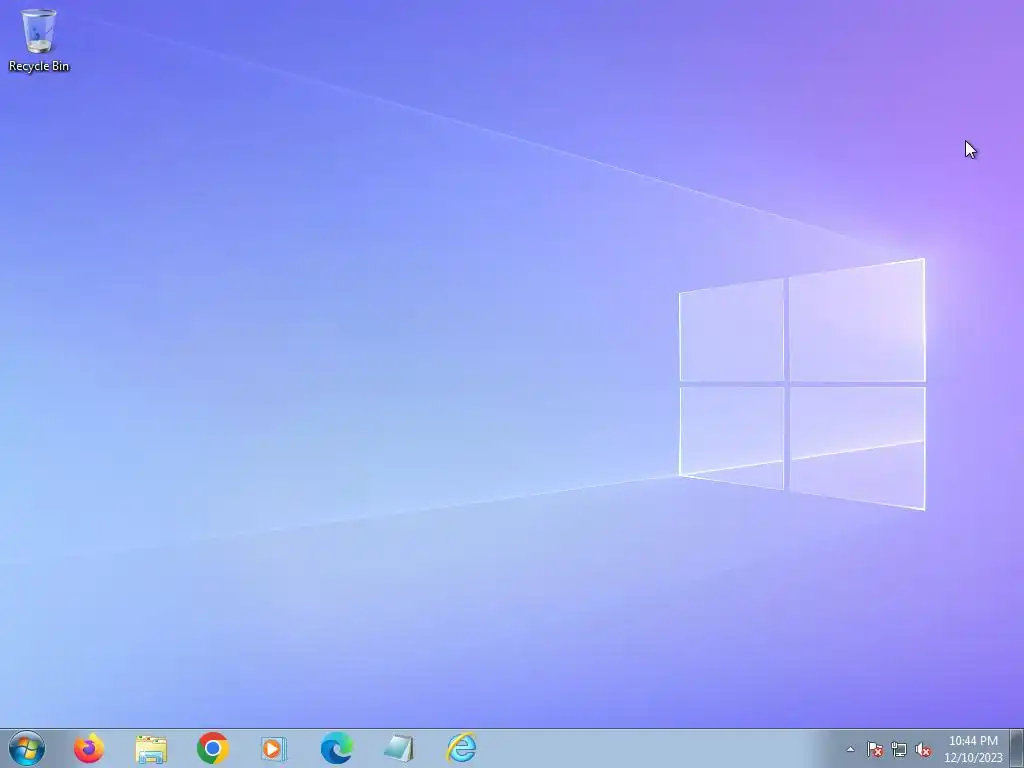Click the network status tray icon
Viewport: 1024px width, 768px height.
899,750
